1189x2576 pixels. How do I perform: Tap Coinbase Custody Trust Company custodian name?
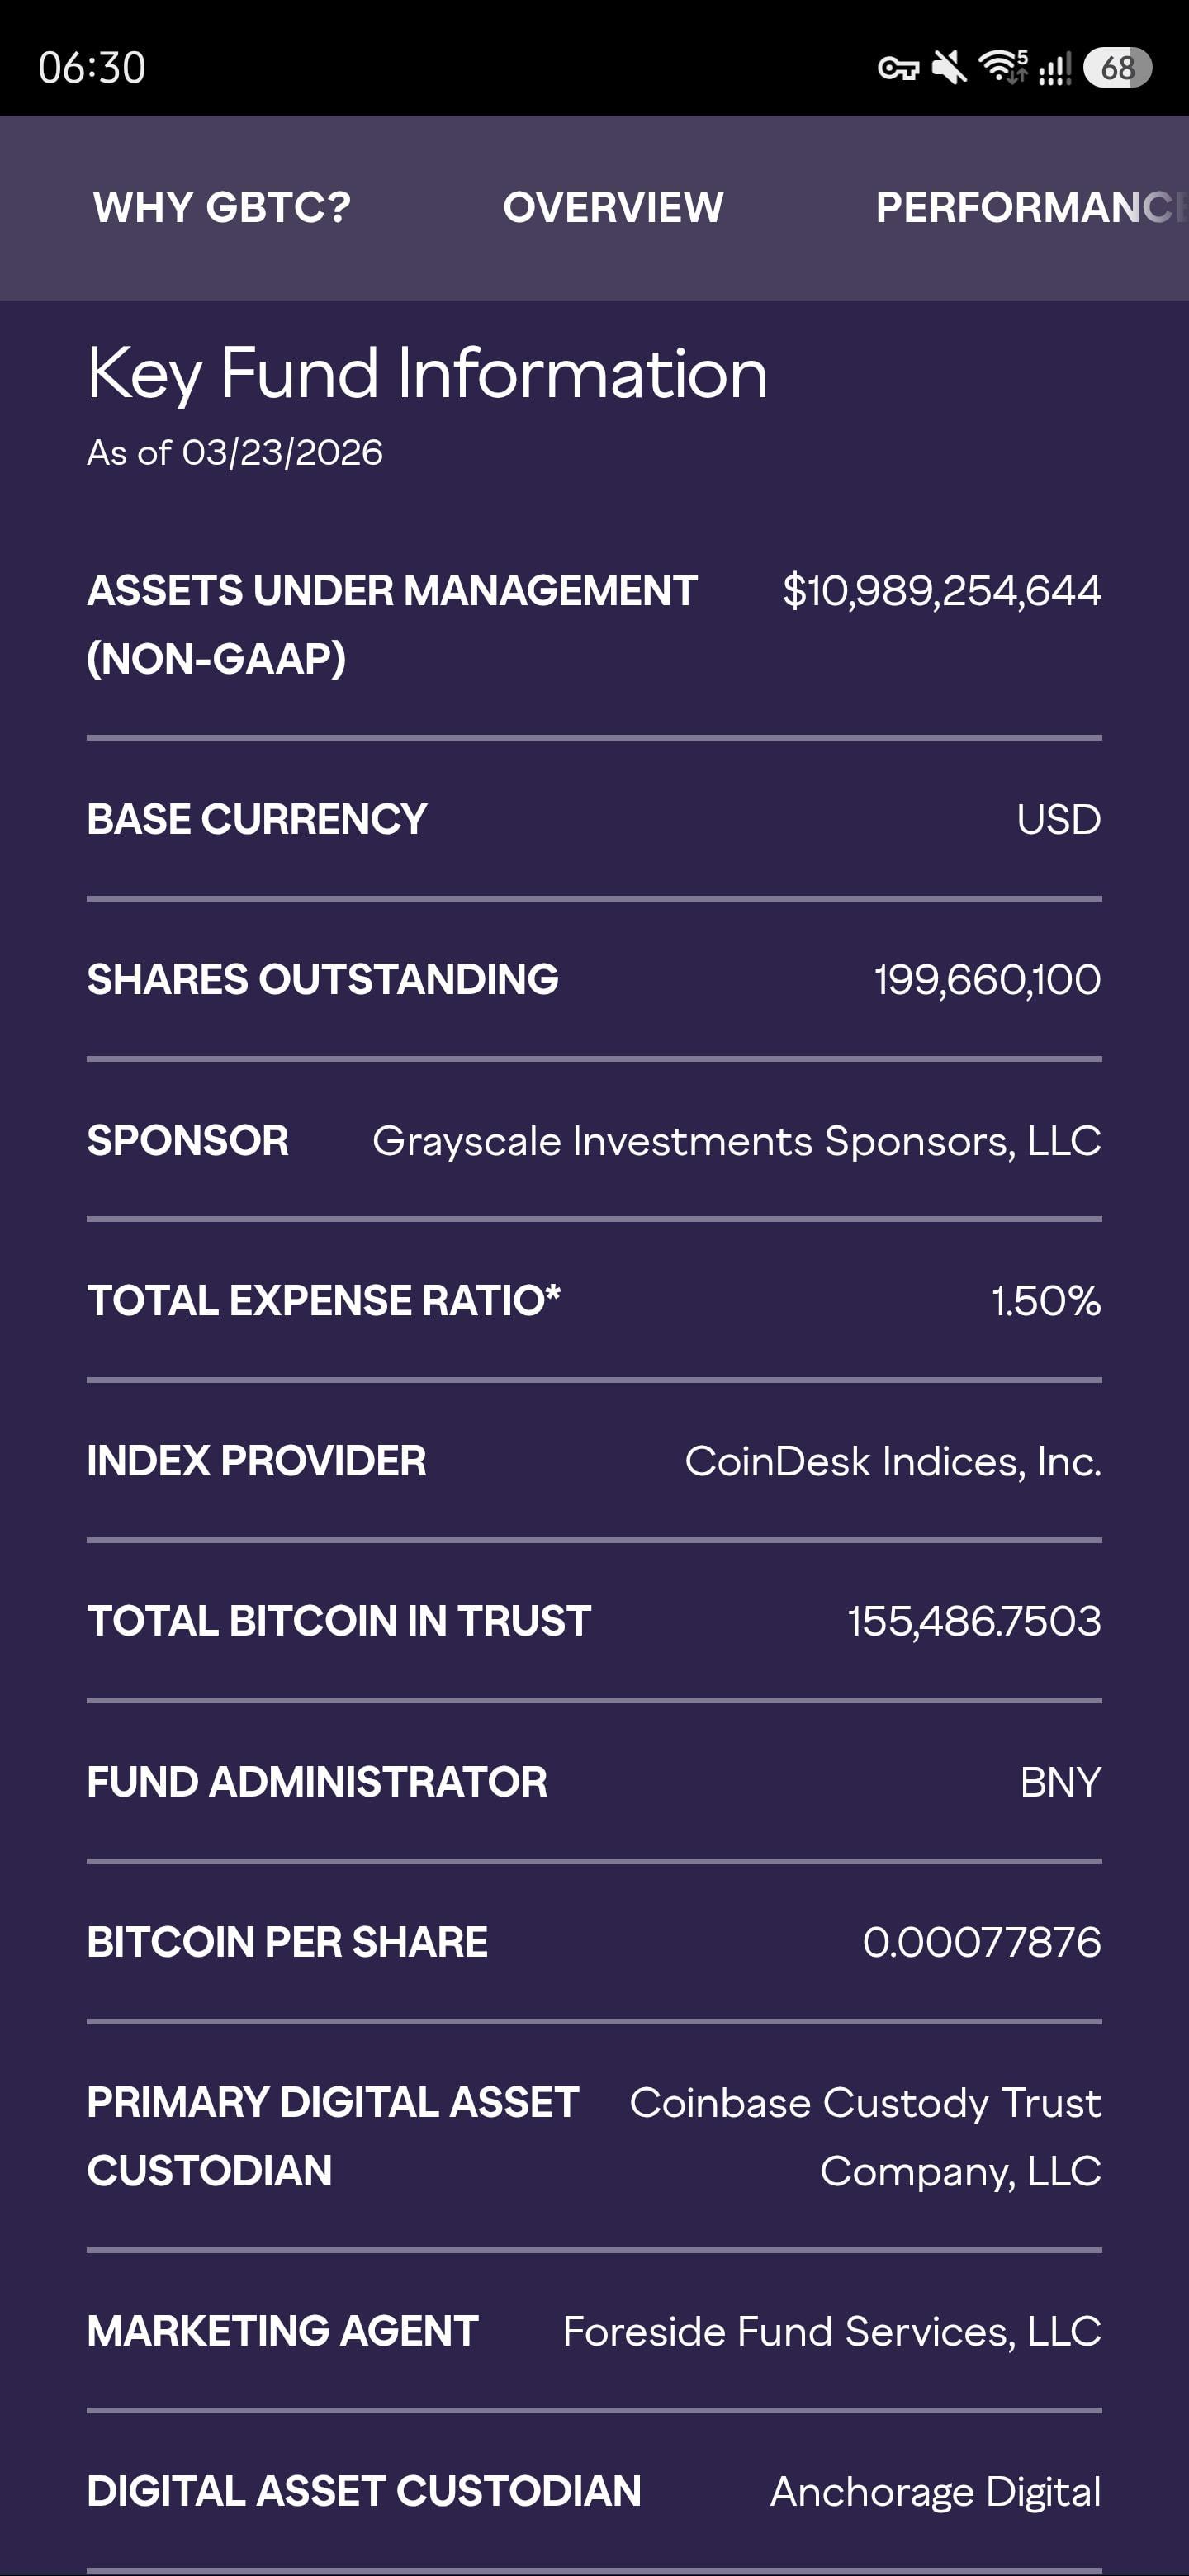coord(865,2136)
